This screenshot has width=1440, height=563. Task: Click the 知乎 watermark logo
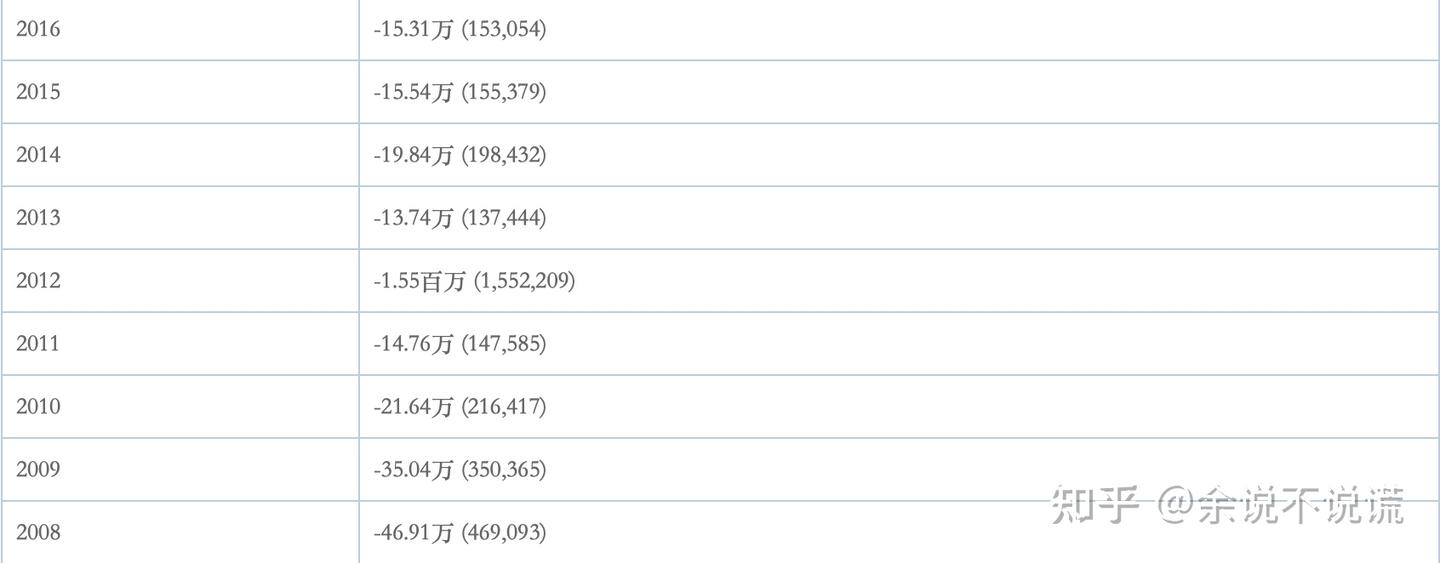point(1096,506)
